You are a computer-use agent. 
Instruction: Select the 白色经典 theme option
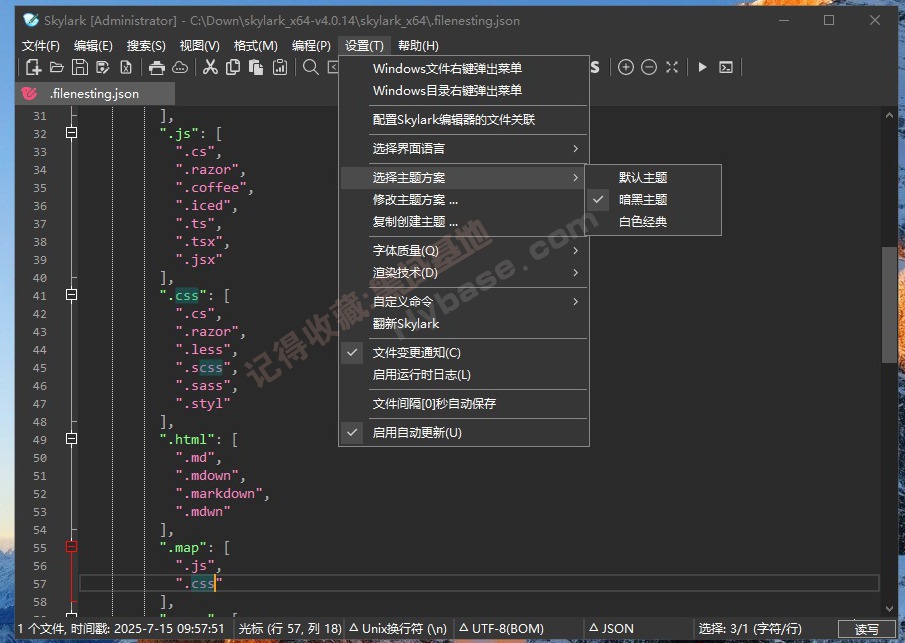coord(653,222)
